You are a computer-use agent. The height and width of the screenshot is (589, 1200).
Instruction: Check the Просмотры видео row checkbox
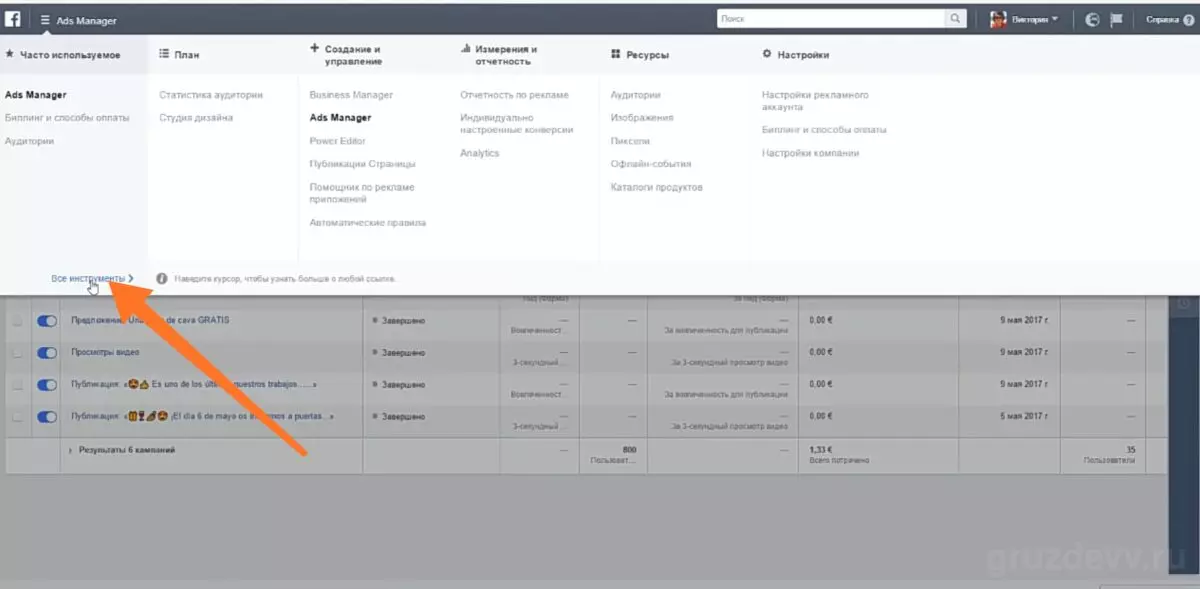tap(16, 353)
